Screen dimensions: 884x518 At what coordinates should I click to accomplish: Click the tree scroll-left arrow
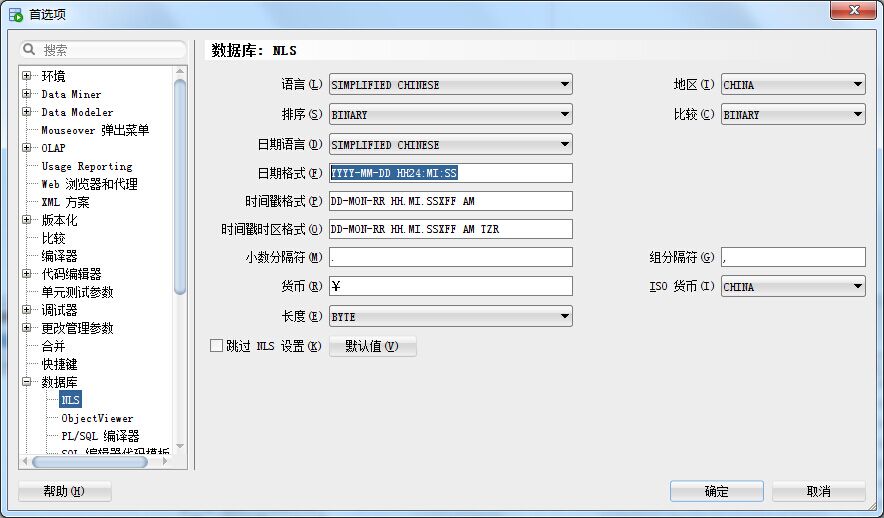tap(24, 462)
